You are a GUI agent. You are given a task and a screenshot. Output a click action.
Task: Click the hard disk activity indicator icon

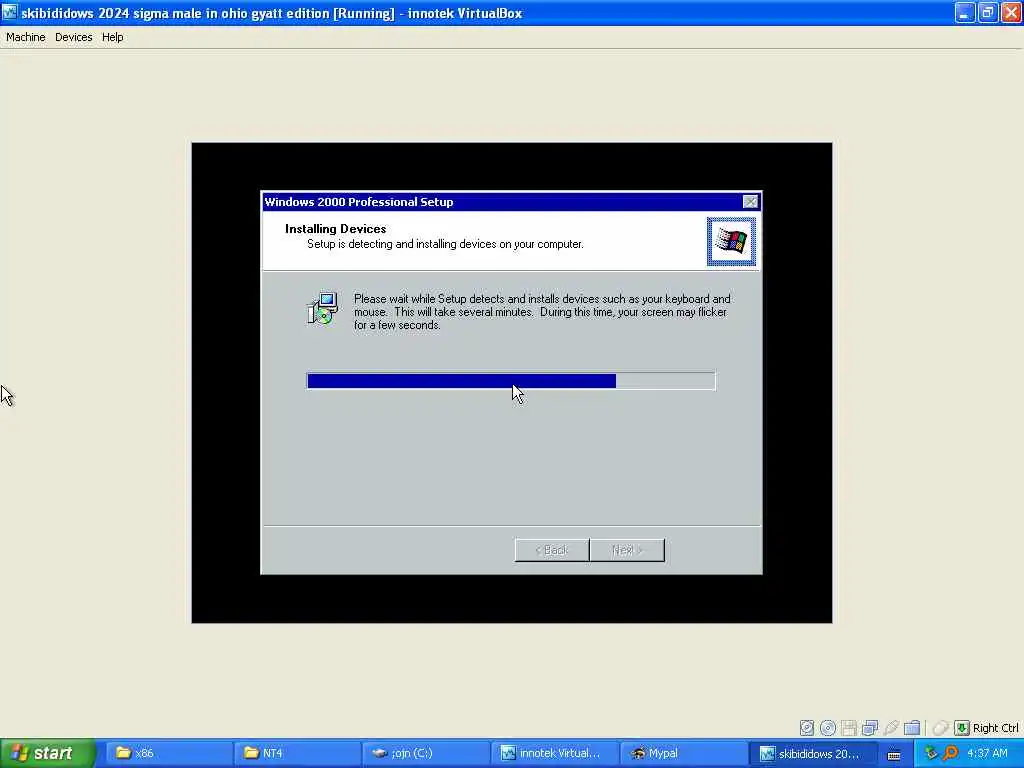807,728
